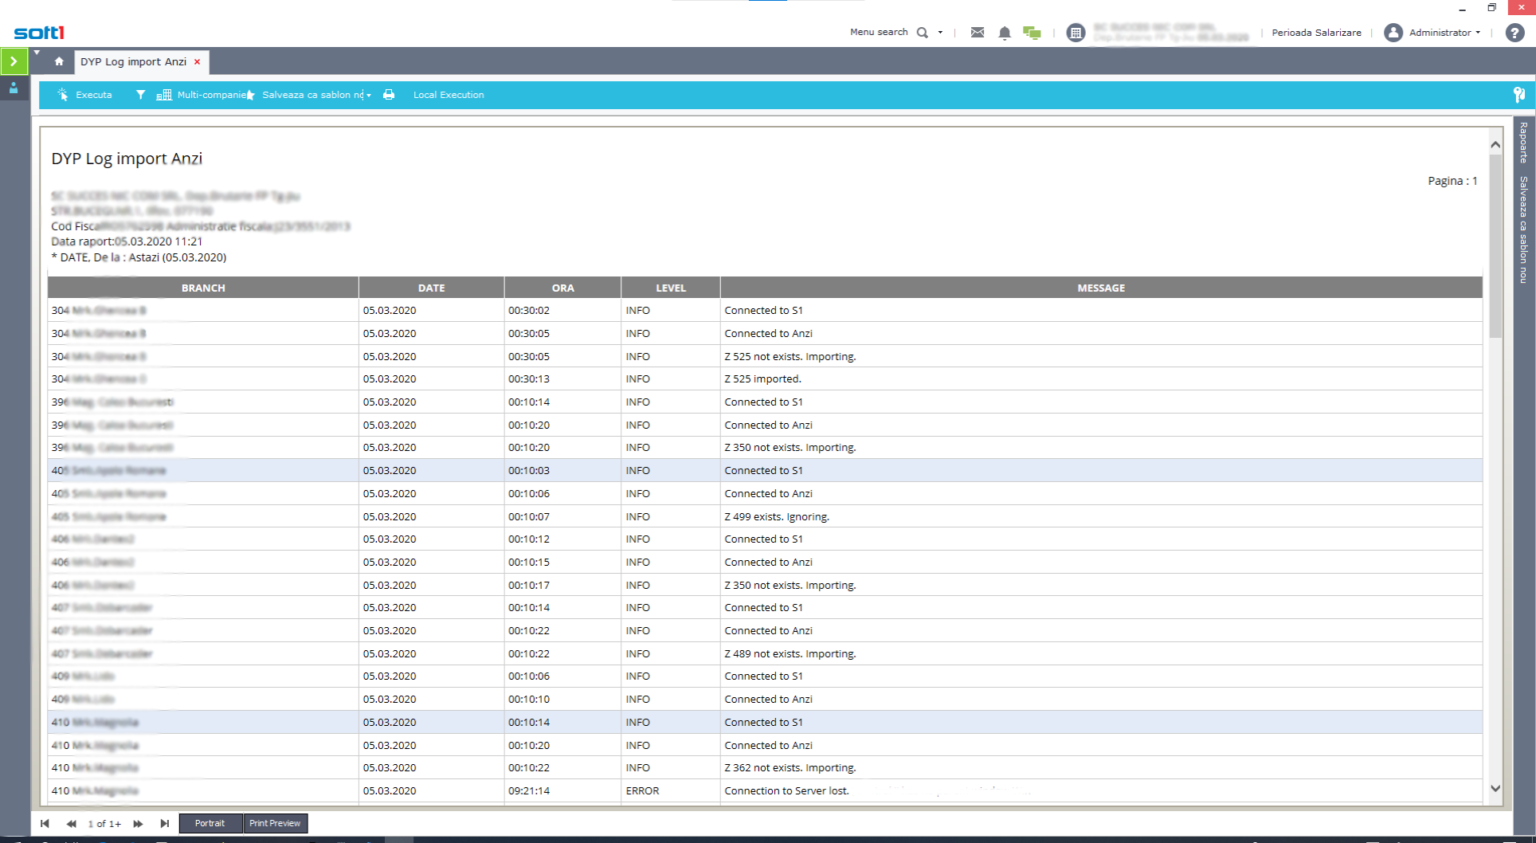Image resolution: width=1536 pixels, height=843 pixels.
Task: Open Perioada Salarizare
Action: click(x=1316, y=32)
